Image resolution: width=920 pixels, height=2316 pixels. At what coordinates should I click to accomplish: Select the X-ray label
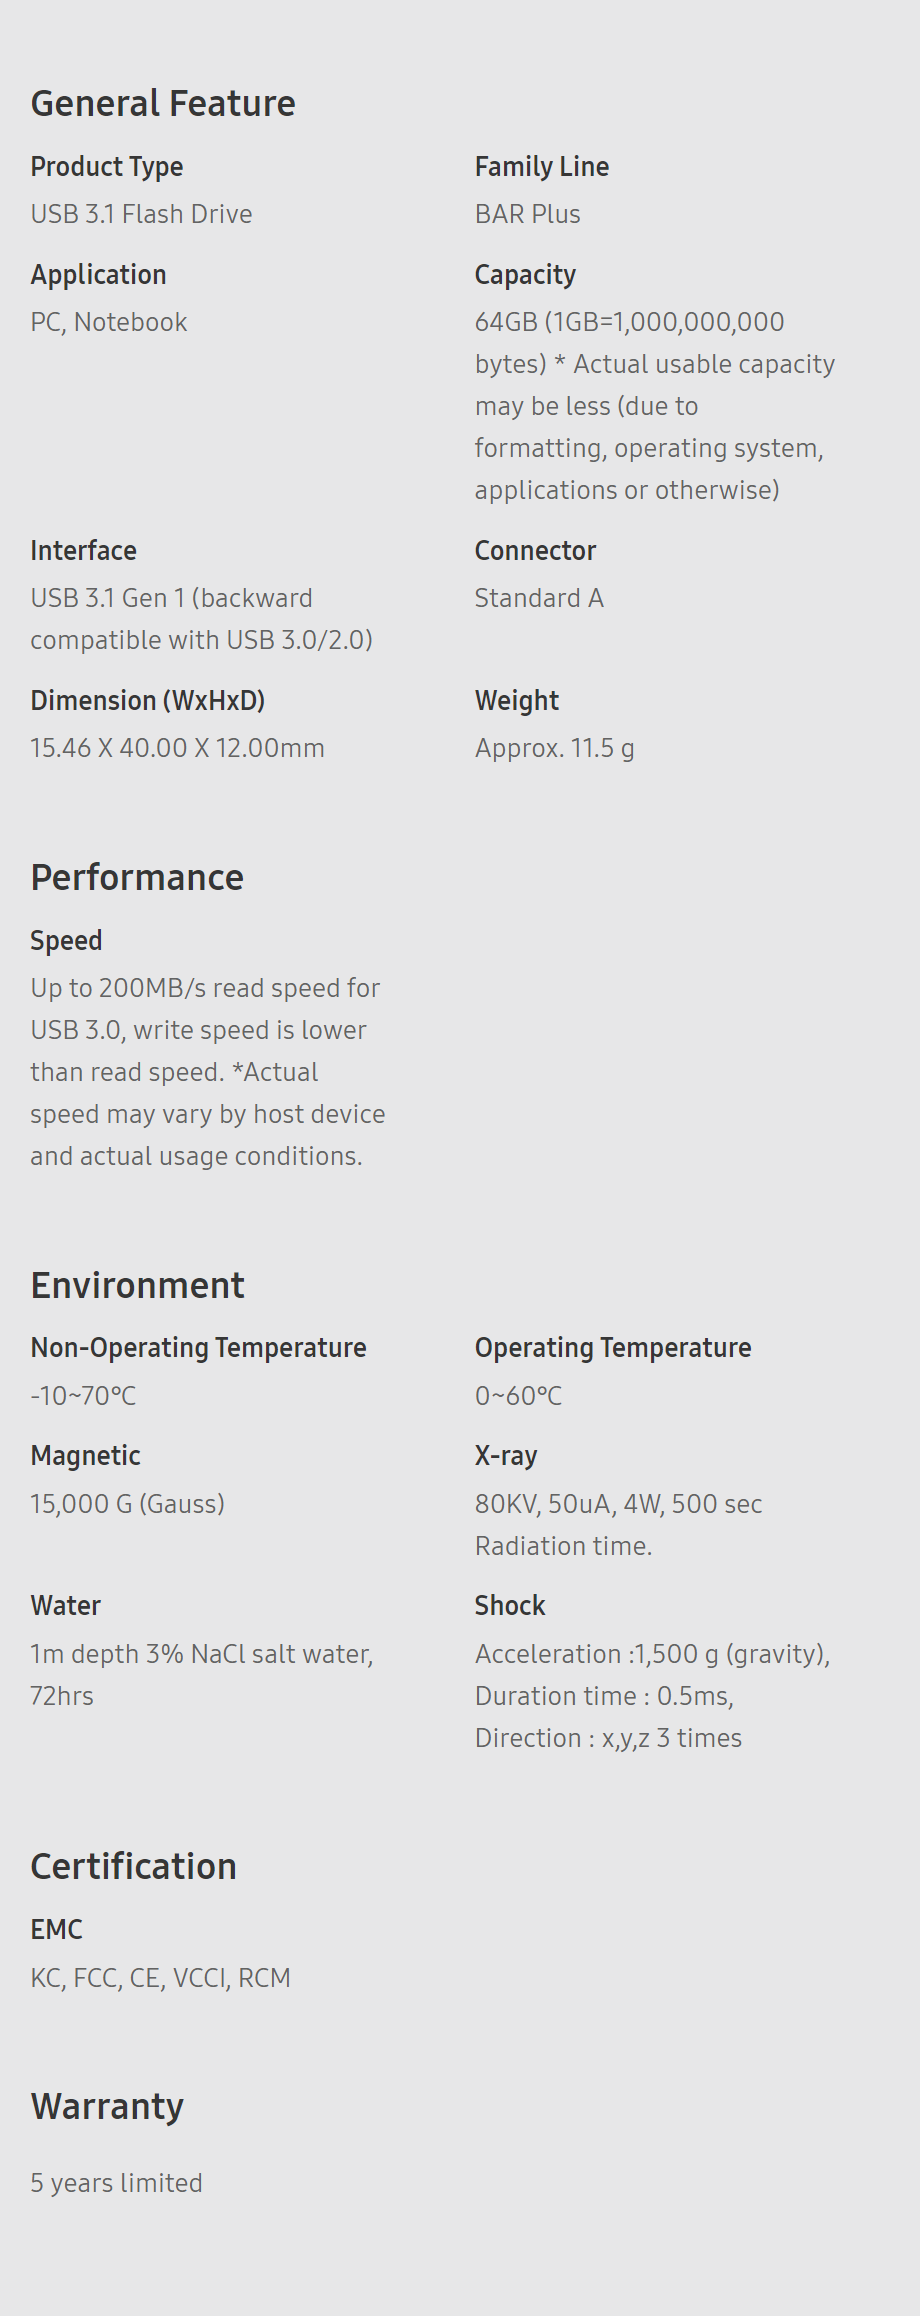[506, 1456]
